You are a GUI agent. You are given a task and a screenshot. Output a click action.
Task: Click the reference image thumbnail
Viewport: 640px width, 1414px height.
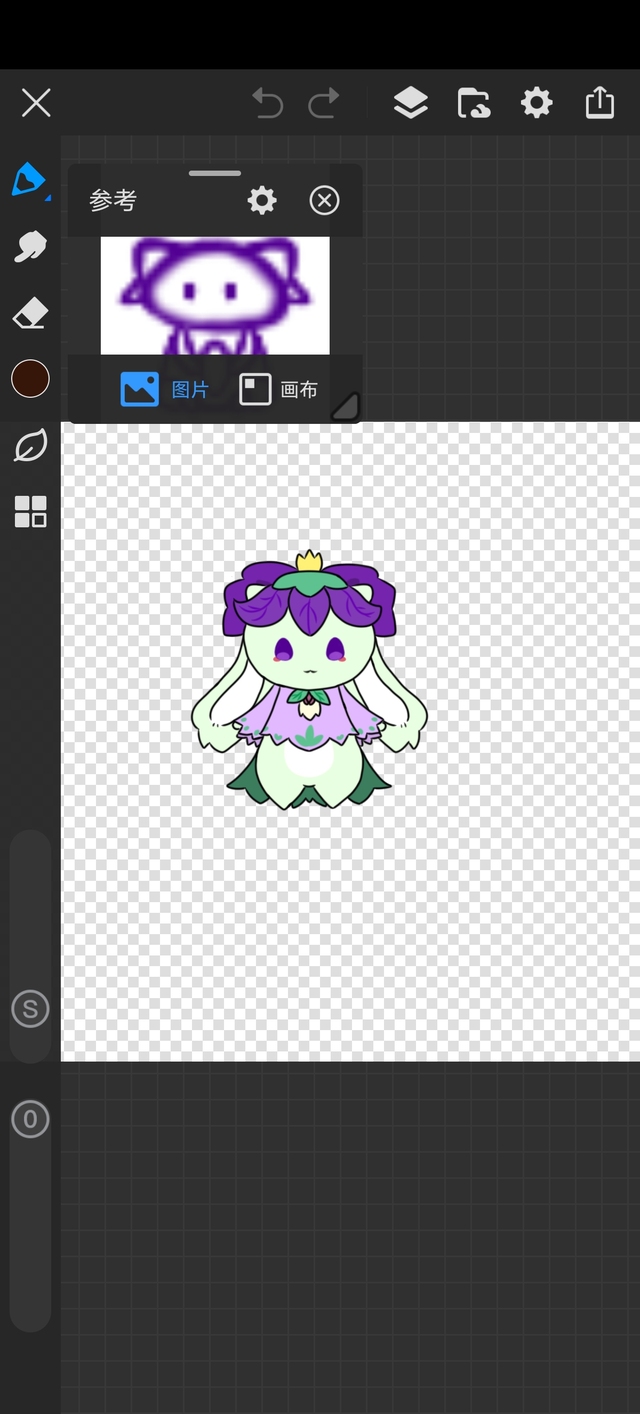(x=215, y=295)
